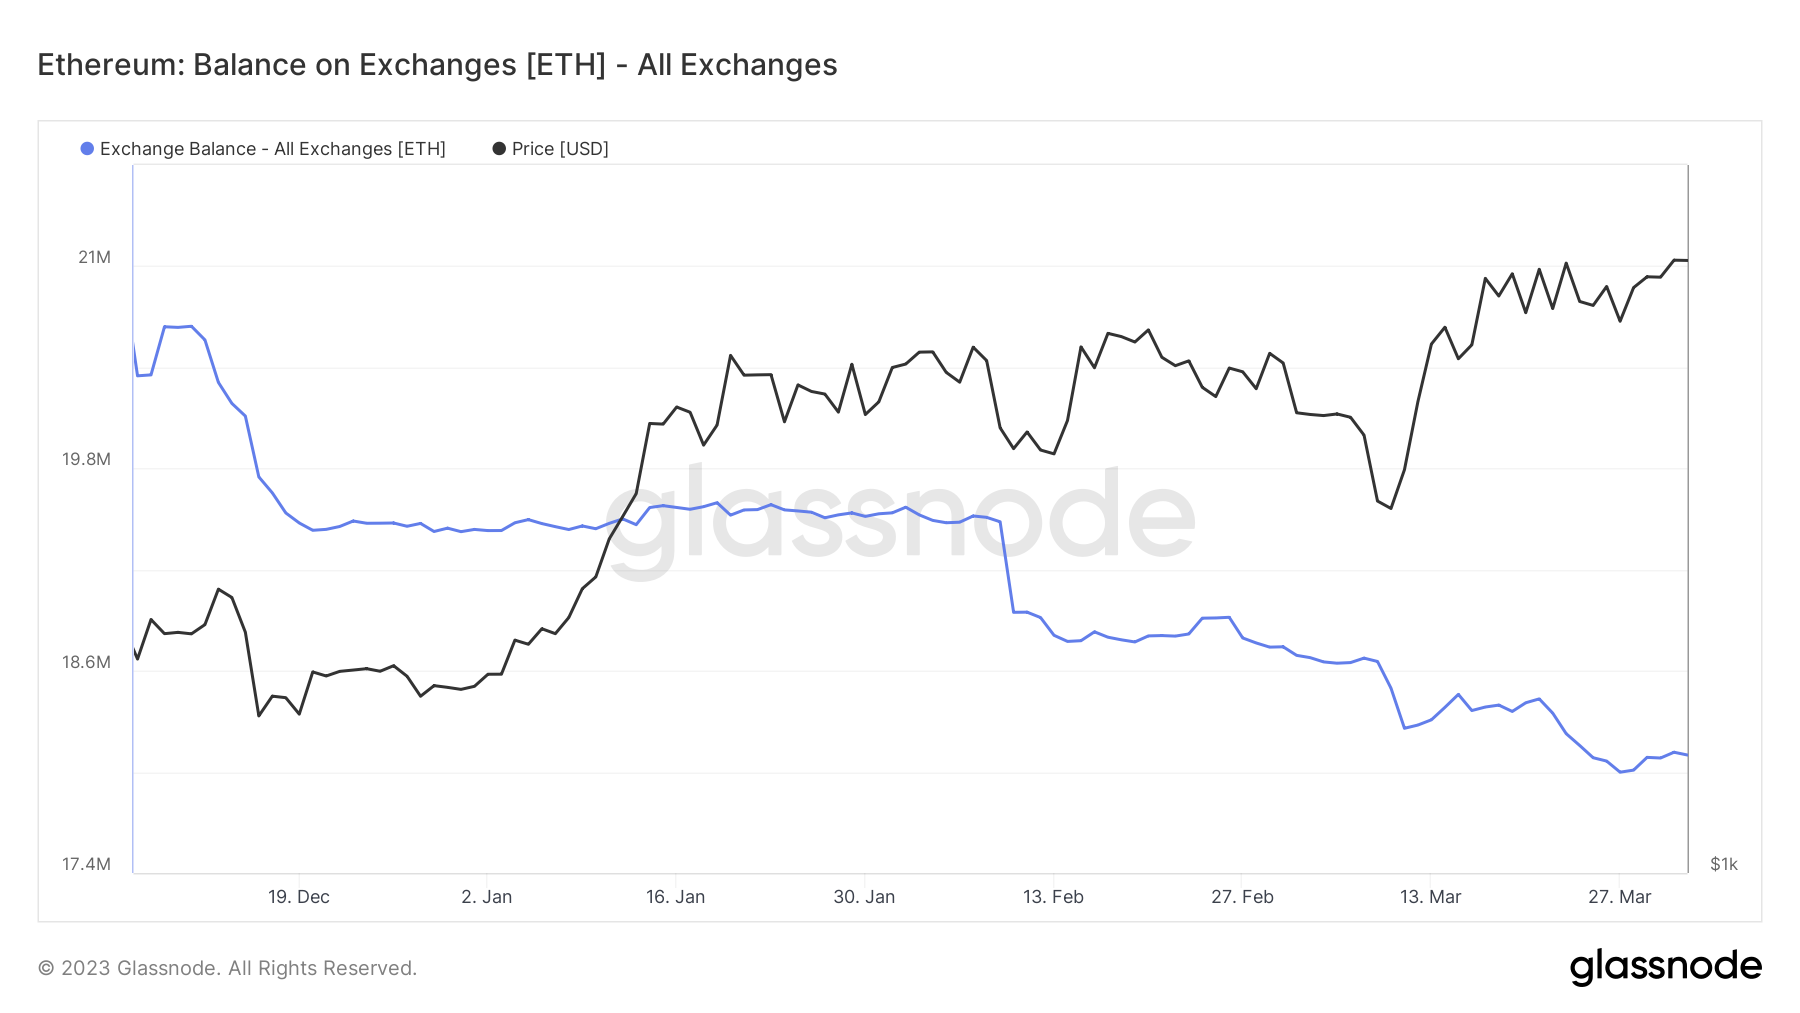This screenshot has height=1013, width=1800.
Task: Click the glassnode watermark in chart center
Action: tap(900, 520)
